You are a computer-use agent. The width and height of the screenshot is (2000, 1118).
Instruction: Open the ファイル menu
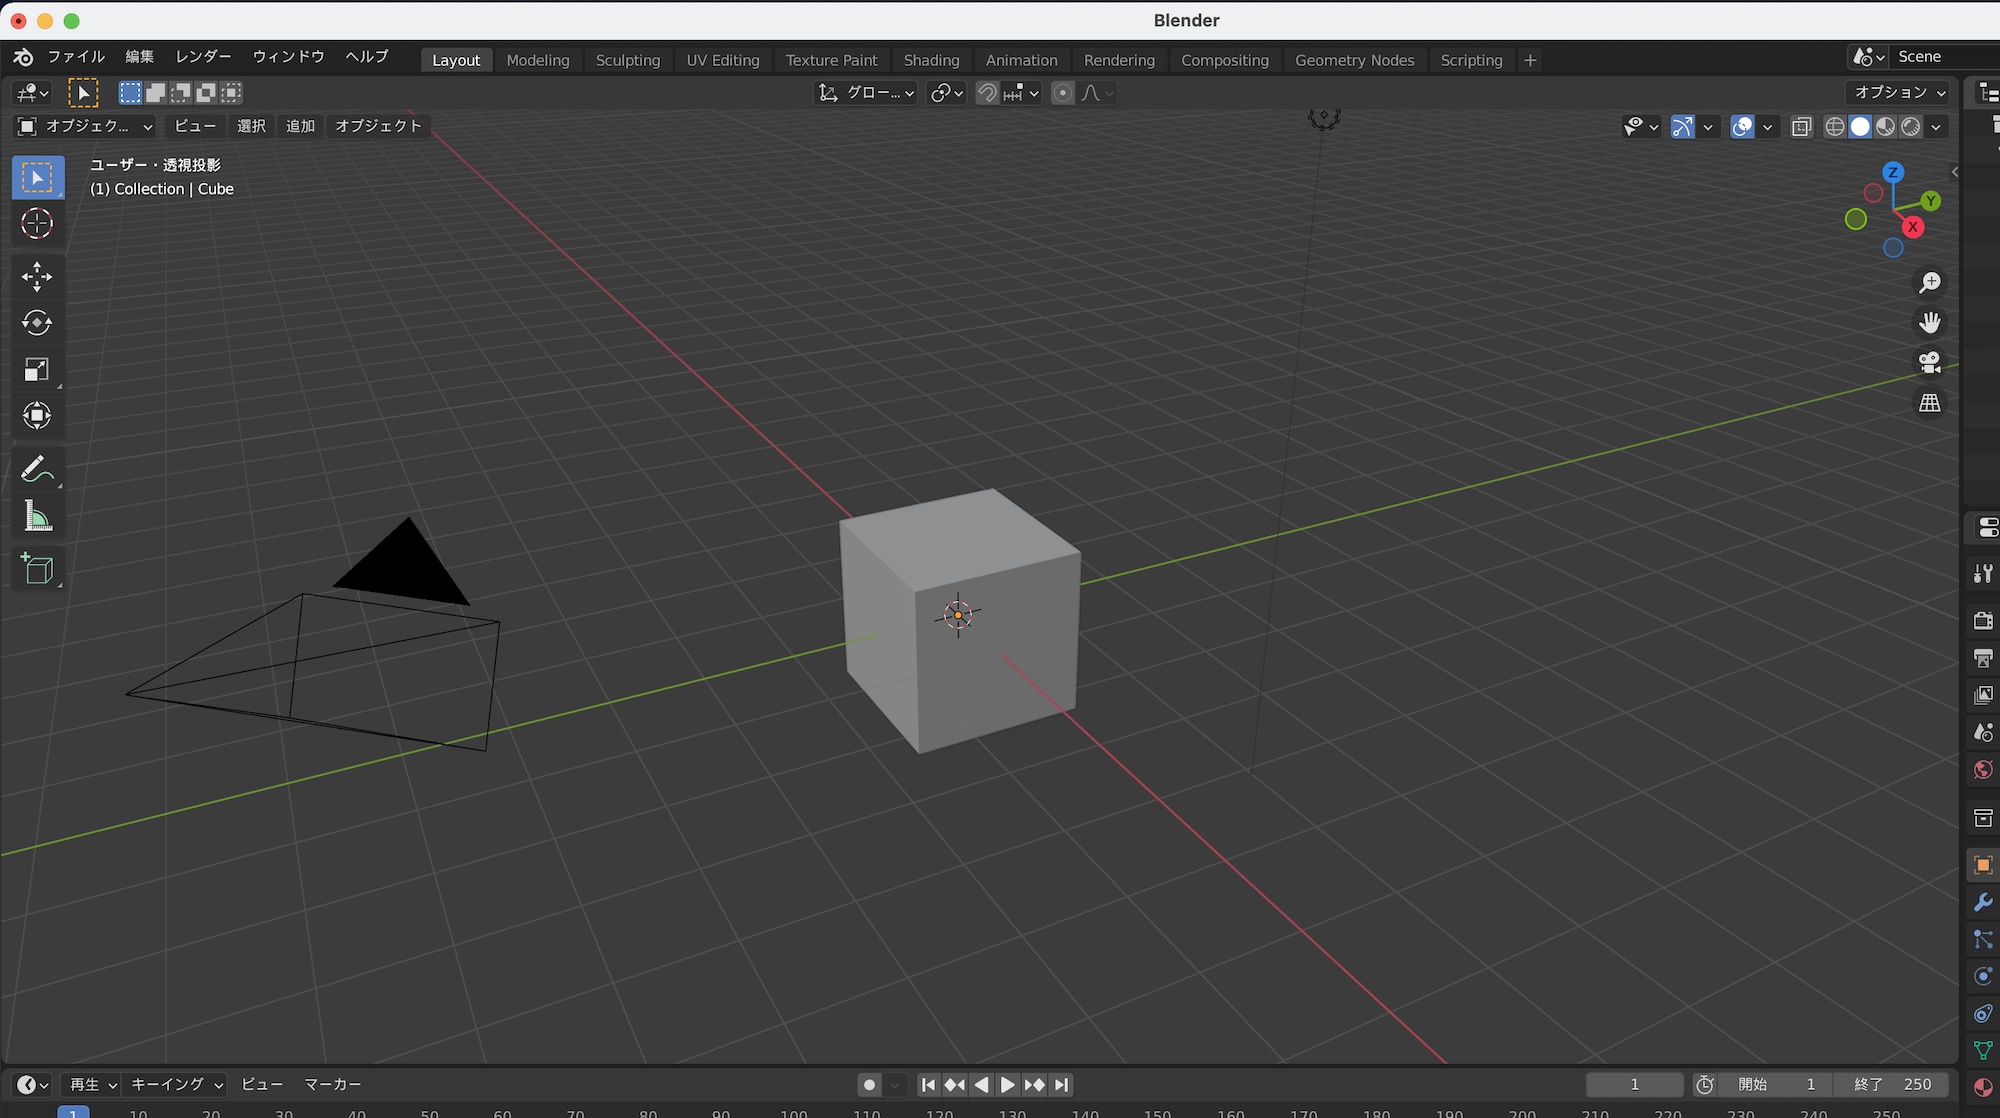tap(76, 57)
